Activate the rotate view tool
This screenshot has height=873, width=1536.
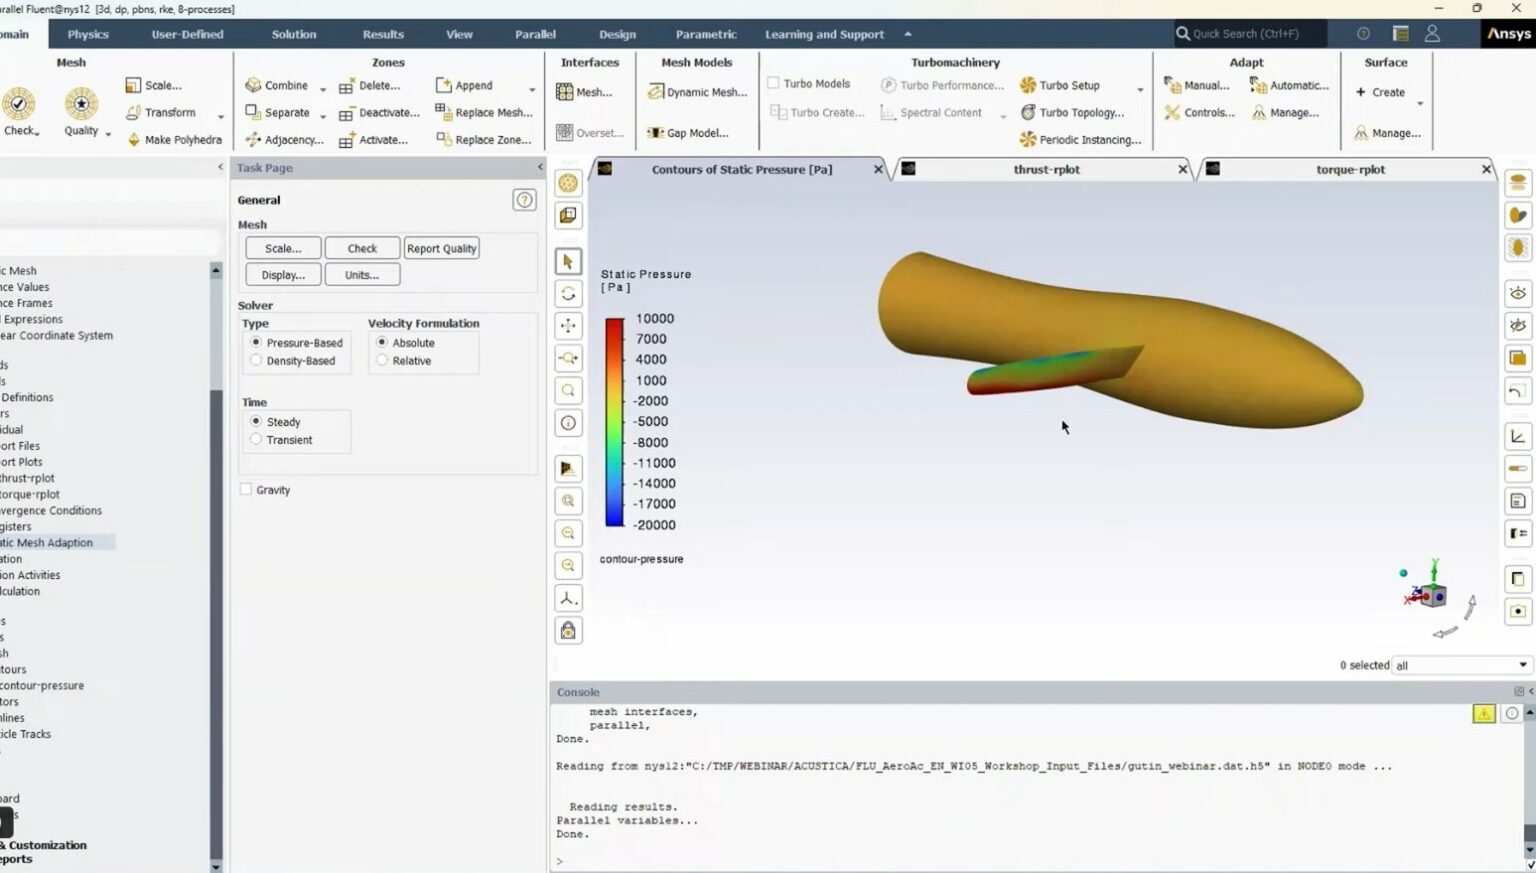(567, 293)
